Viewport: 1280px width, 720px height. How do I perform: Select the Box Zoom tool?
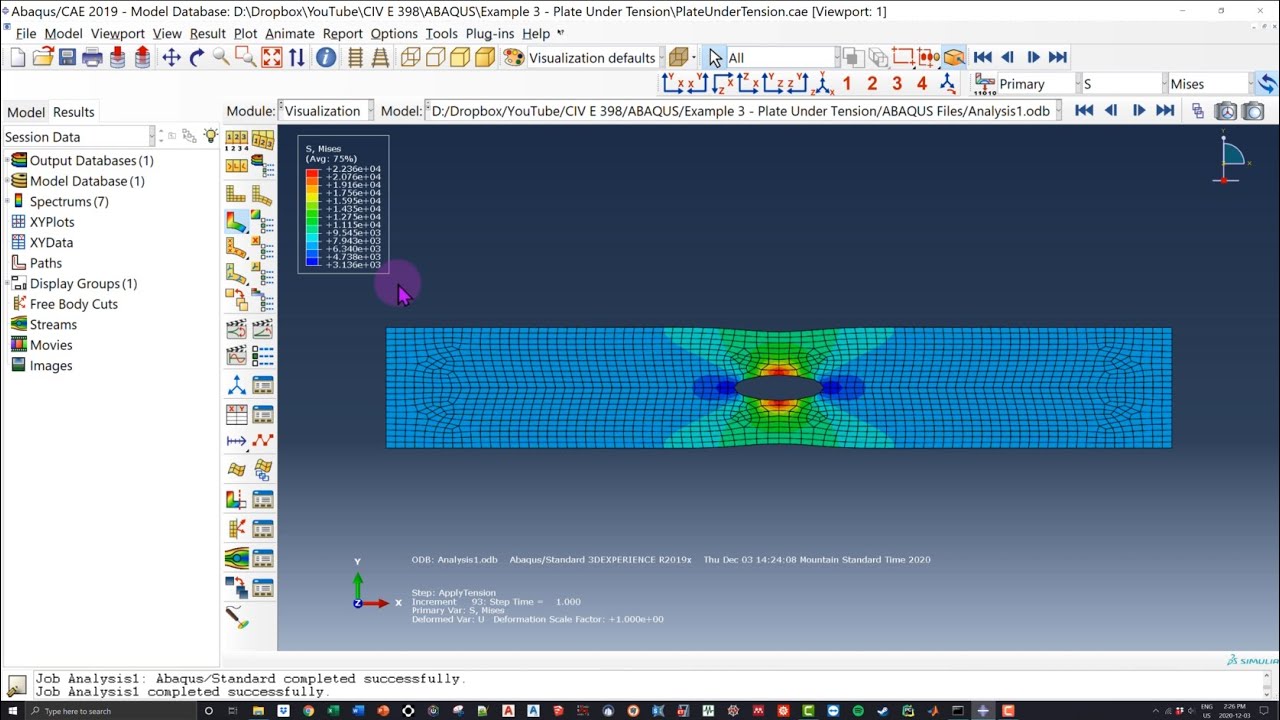(x=245, y=58)
